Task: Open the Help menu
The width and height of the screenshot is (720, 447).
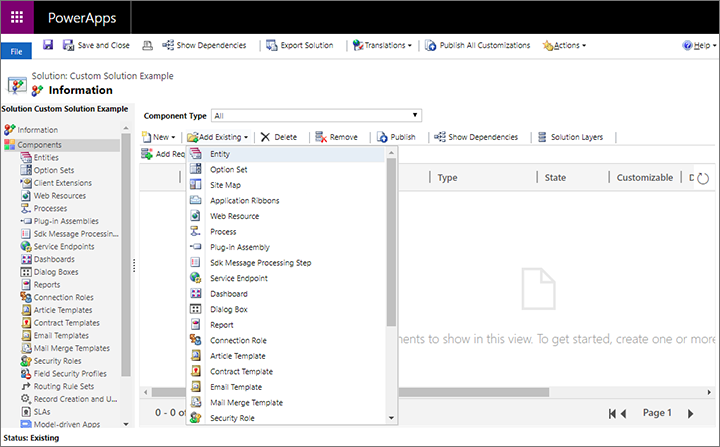Action: tap(699, 45)
